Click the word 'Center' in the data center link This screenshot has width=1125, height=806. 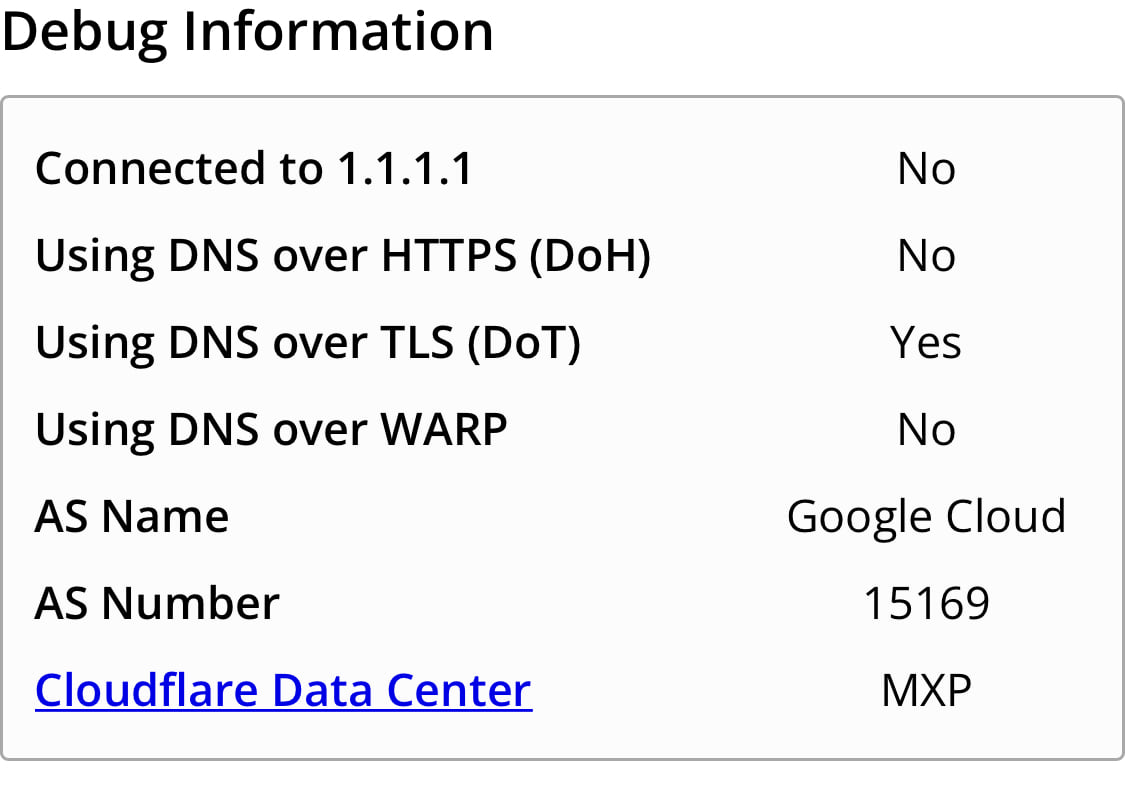[459, 690]
